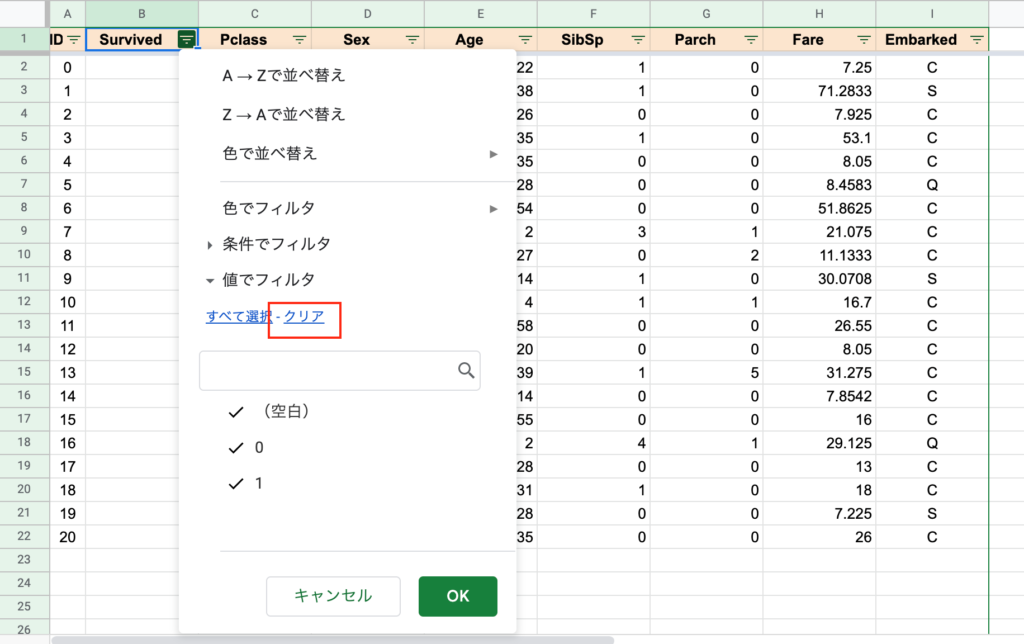Screen dimensions: 1024x644
Task: Select the ID cell with value 13
Action: pyautogui.click(x=67, y=372)
